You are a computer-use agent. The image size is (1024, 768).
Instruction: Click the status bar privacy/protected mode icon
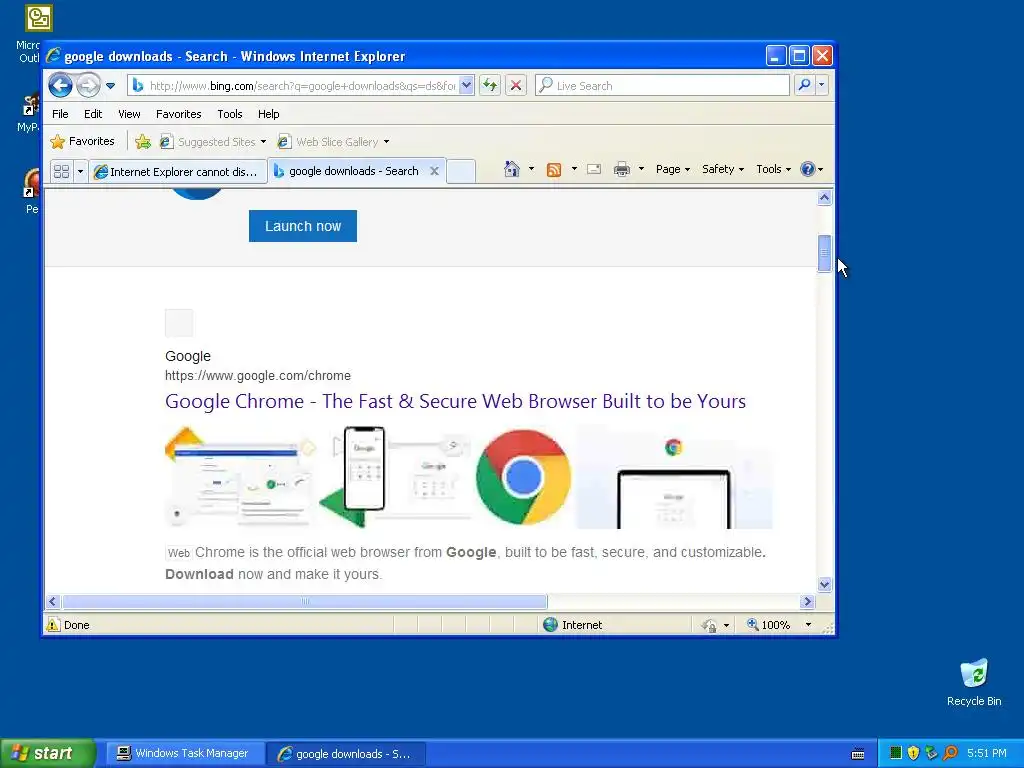(x=709, y=625)
